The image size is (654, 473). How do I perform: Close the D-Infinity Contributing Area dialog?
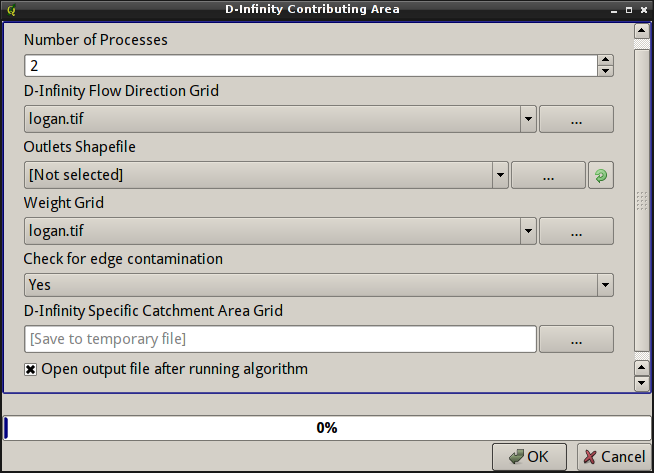[640, 9]
